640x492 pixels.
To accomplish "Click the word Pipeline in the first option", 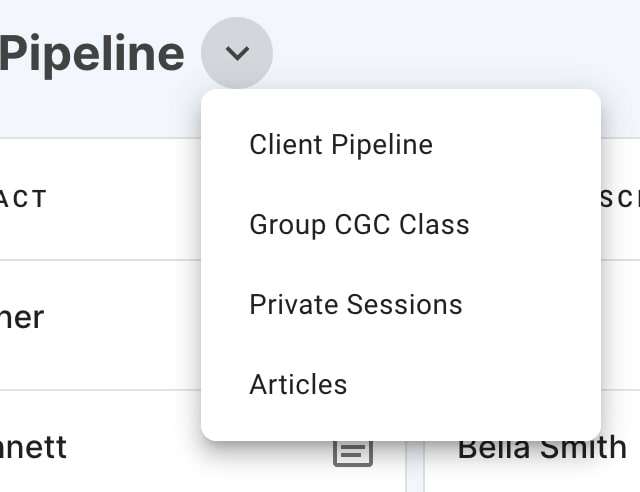I will click(382, 145).
